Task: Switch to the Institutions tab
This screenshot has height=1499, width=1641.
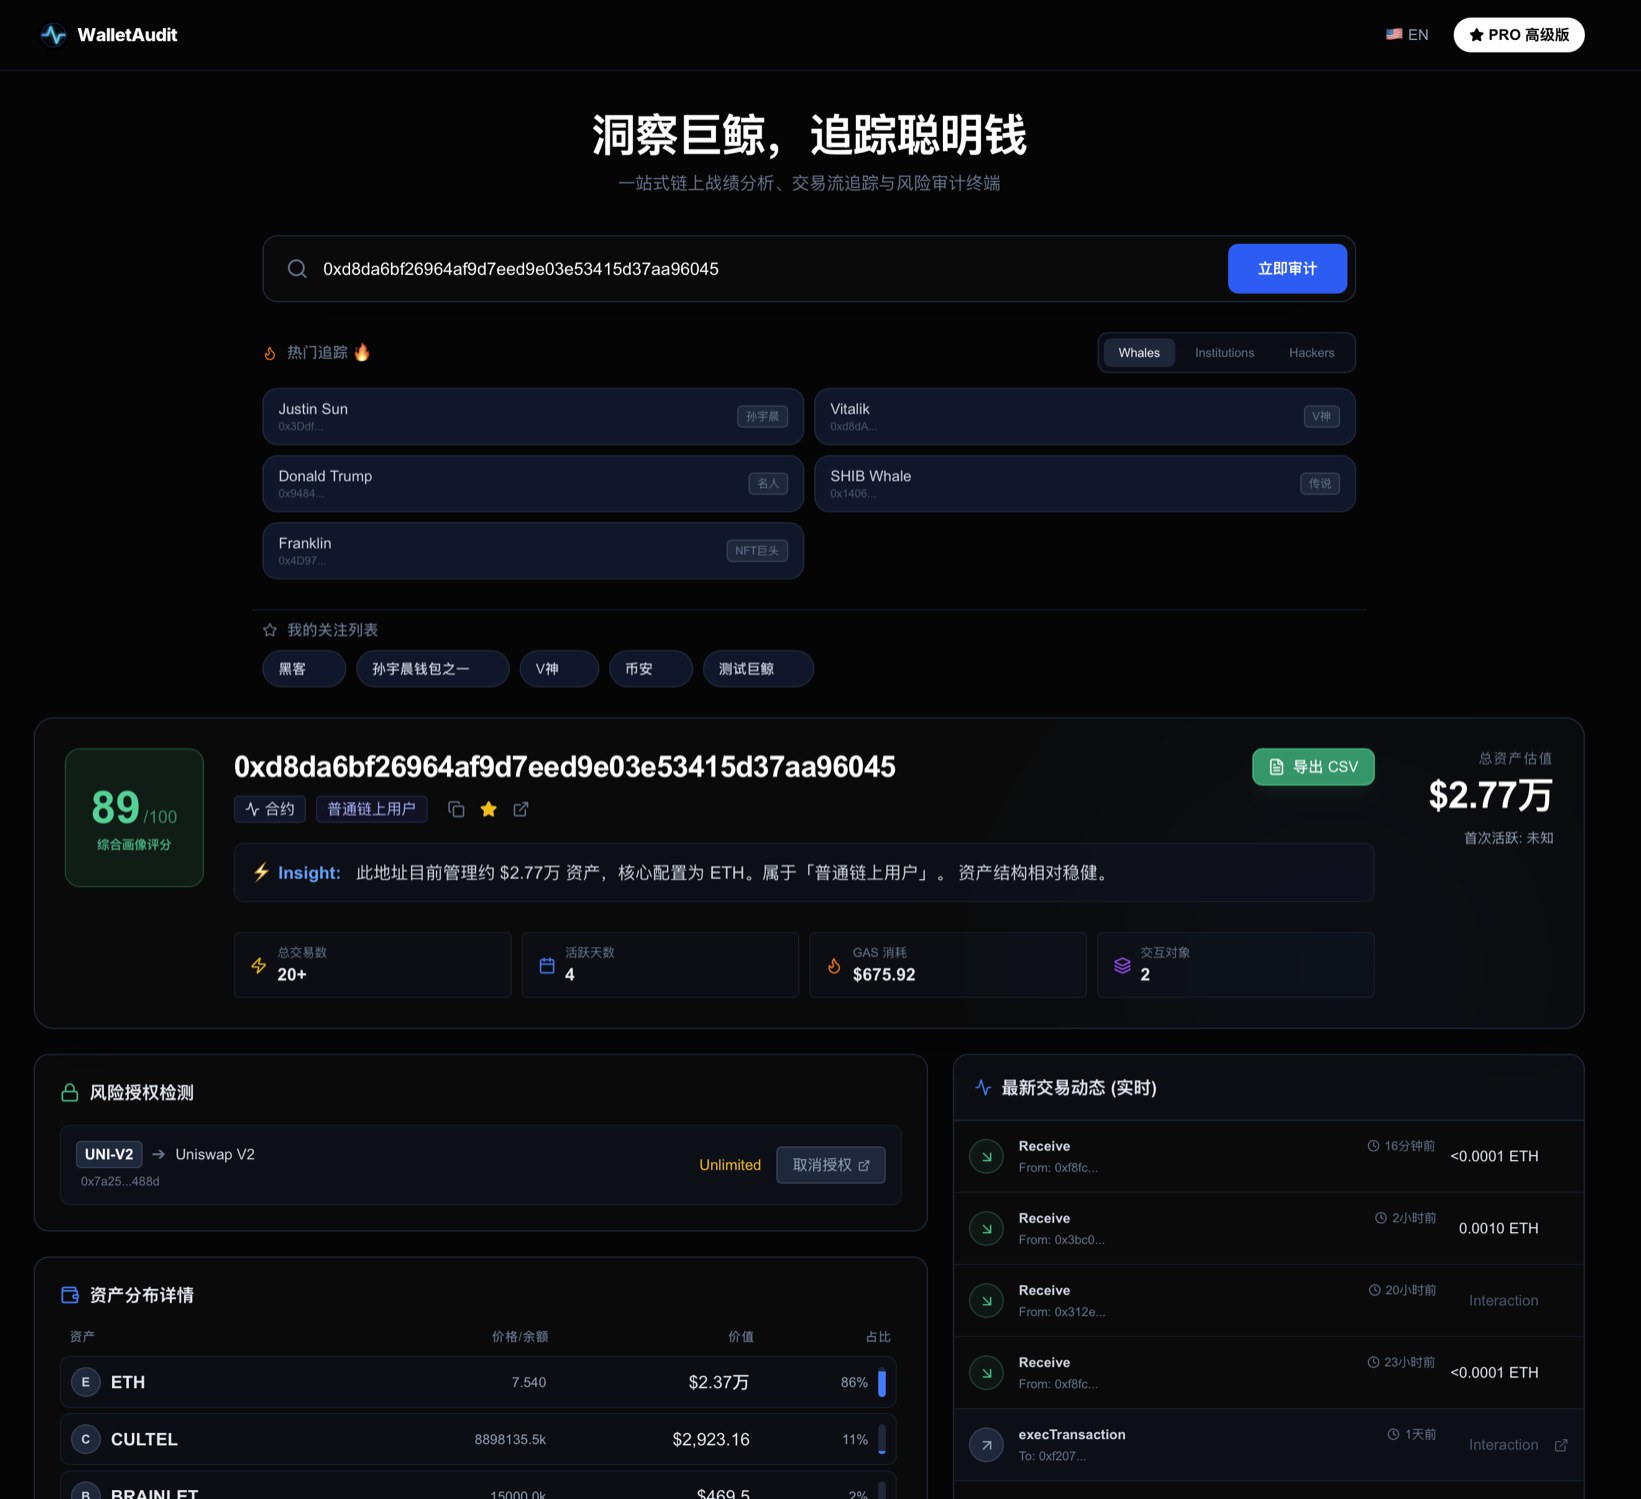Action: pos(1224,353)
